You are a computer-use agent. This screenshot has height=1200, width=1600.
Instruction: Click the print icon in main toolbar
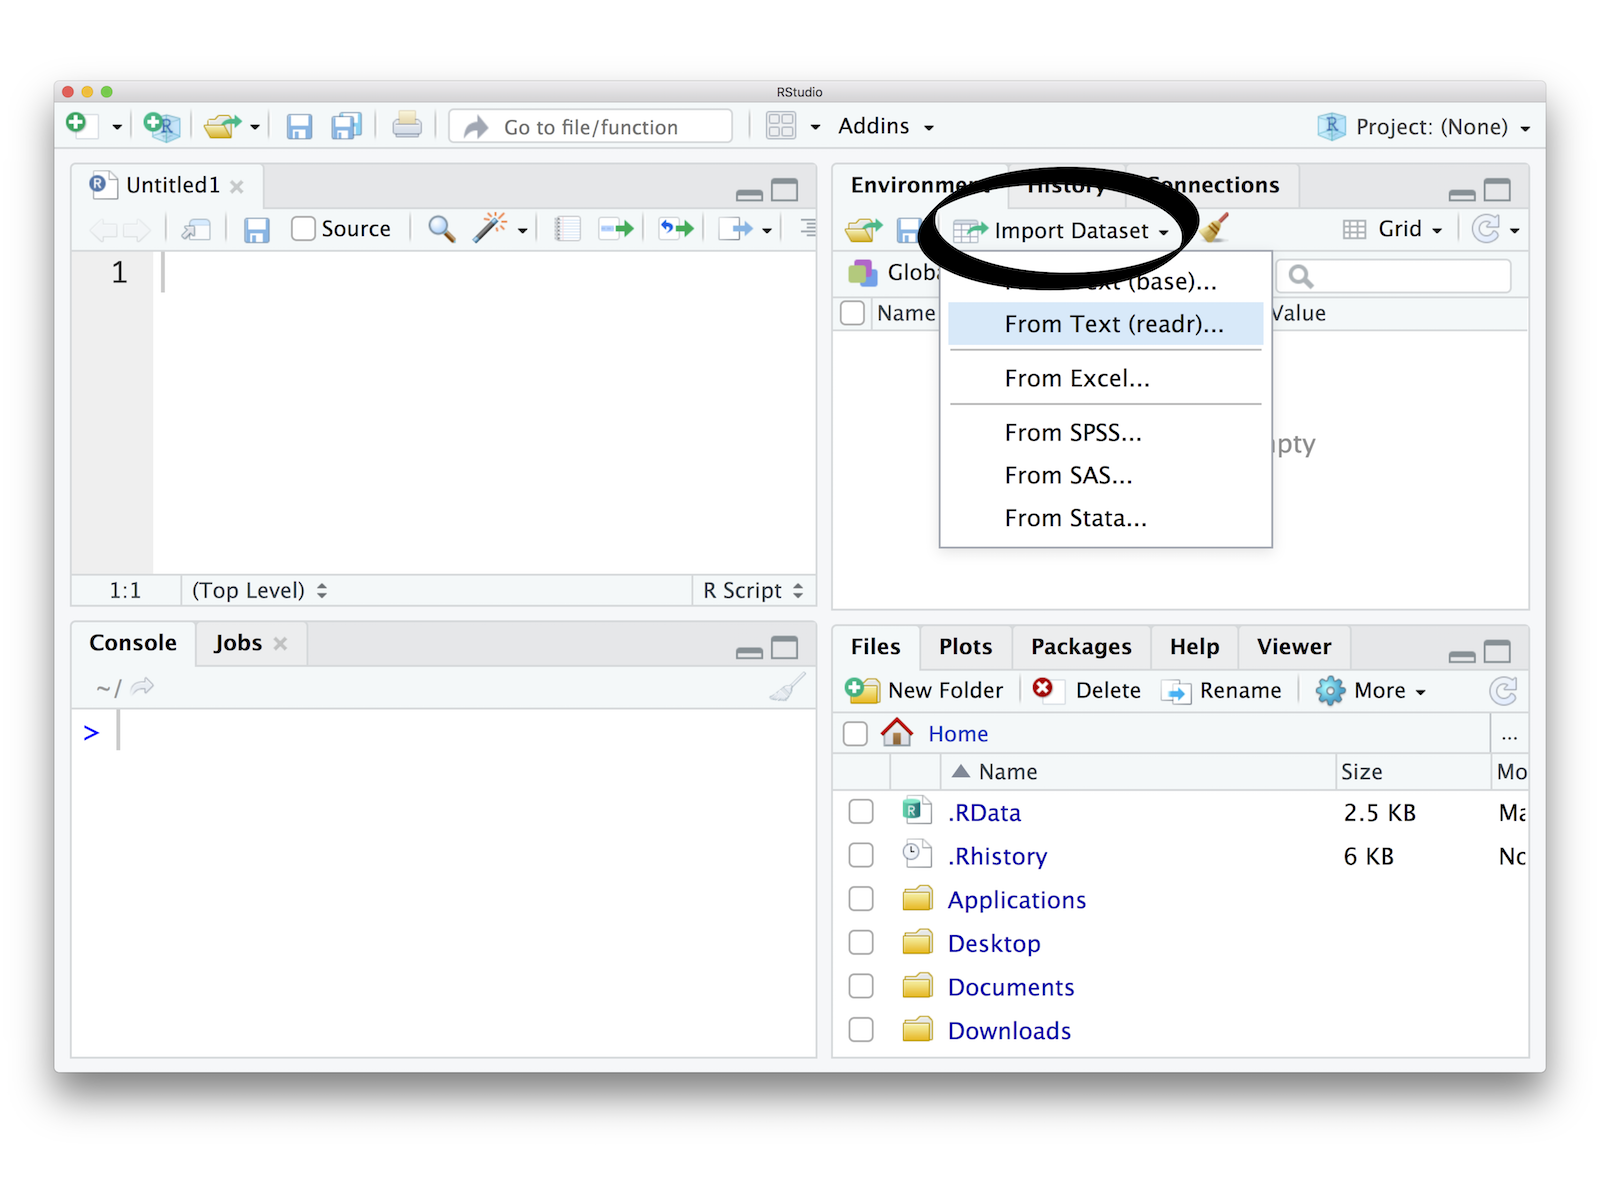click(406, 126)
